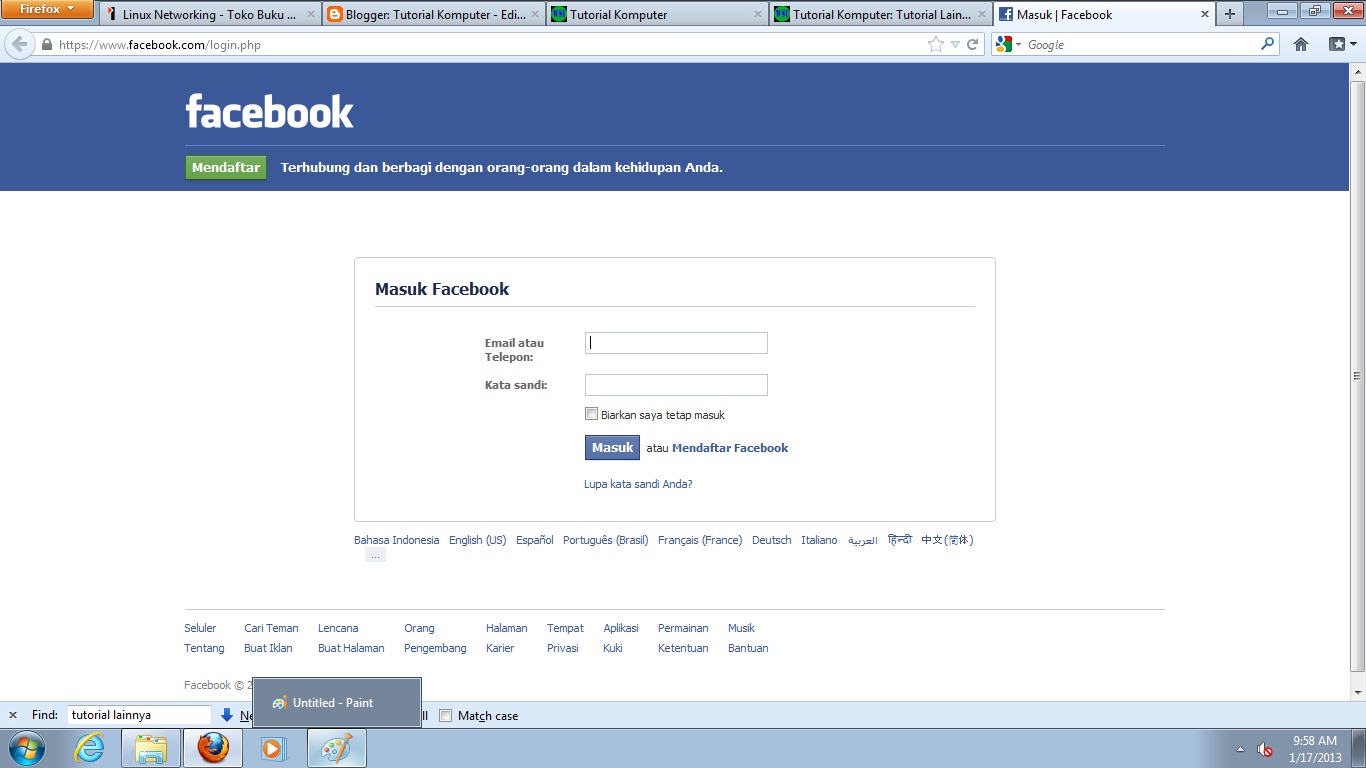Open the Mendaftar Facebook link

tap(730, 448)
